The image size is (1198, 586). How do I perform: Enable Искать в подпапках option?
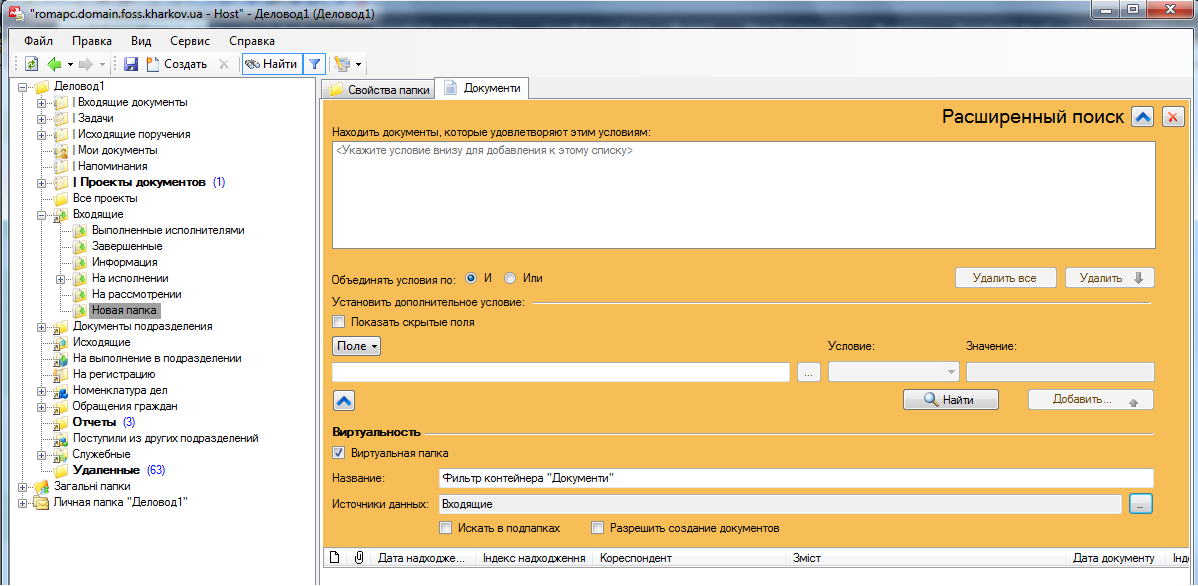pyautogui.click(x=444, y=527)
